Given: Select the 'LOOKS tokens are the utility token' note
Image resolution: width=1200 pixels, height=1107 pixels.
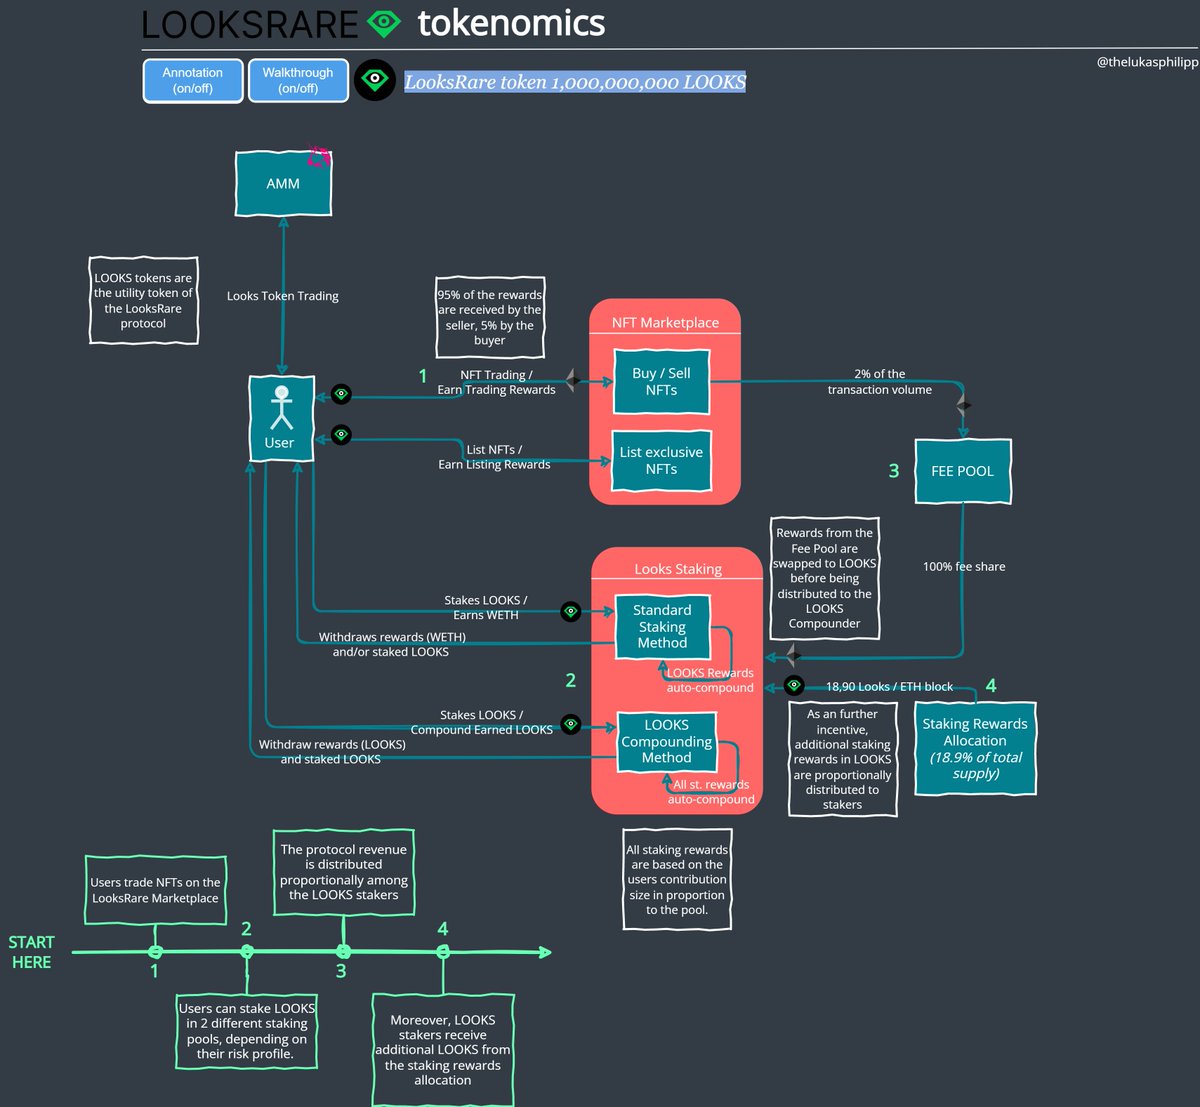Looking at the screenshot, I should click(x=143, y=301).
